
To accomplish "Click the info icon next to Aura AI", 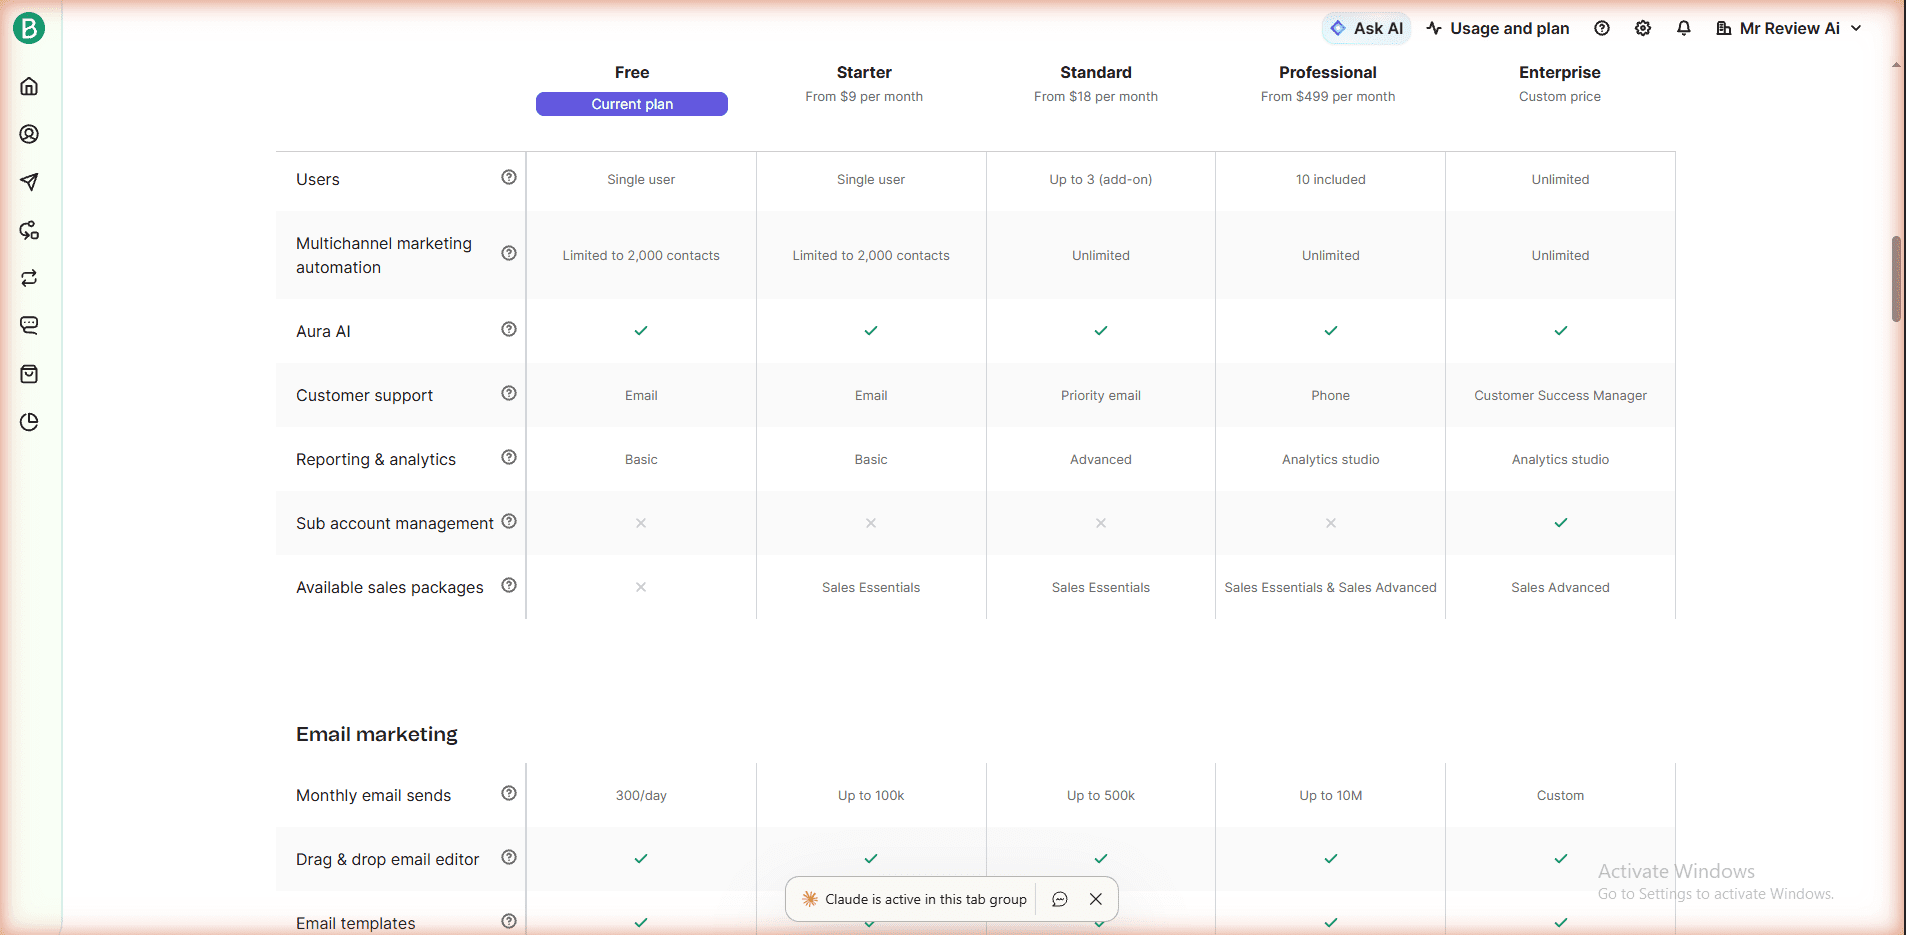I will (x=509, y=329).
